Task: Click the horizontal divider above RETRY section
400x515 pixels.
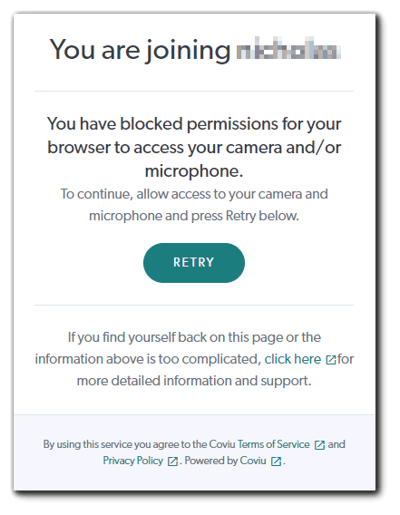Action: (194, 91)
